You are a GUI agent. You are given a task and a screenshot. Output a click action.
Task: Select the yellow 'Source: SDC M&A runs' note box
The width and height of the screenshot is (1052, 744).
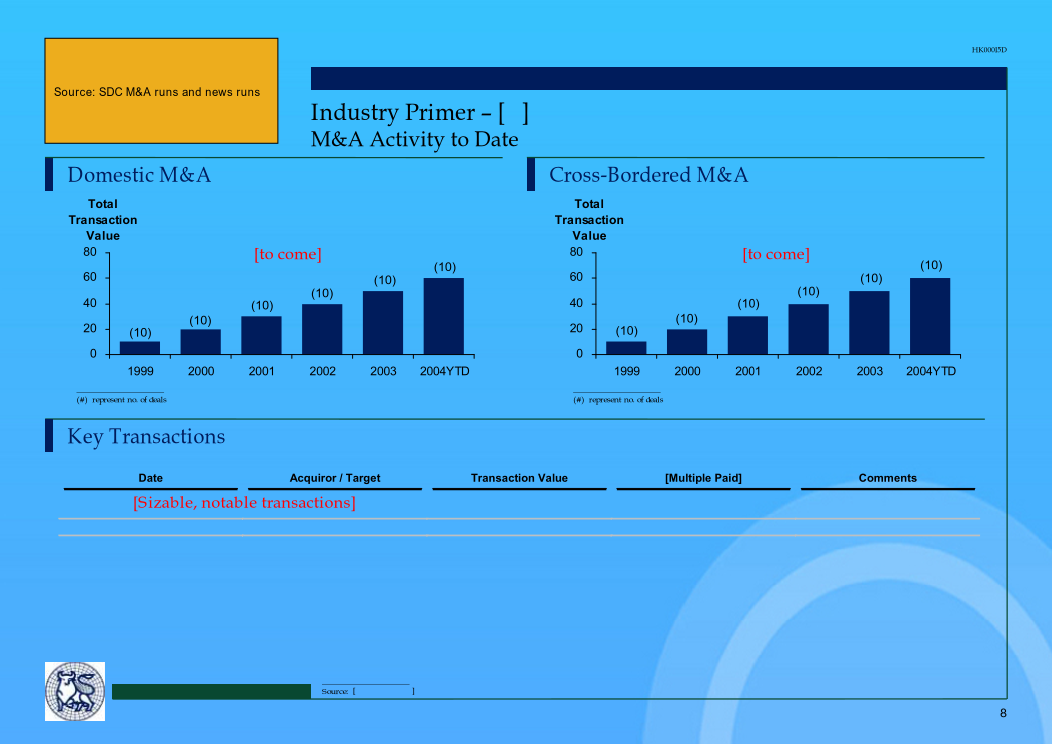pos(161,91)
